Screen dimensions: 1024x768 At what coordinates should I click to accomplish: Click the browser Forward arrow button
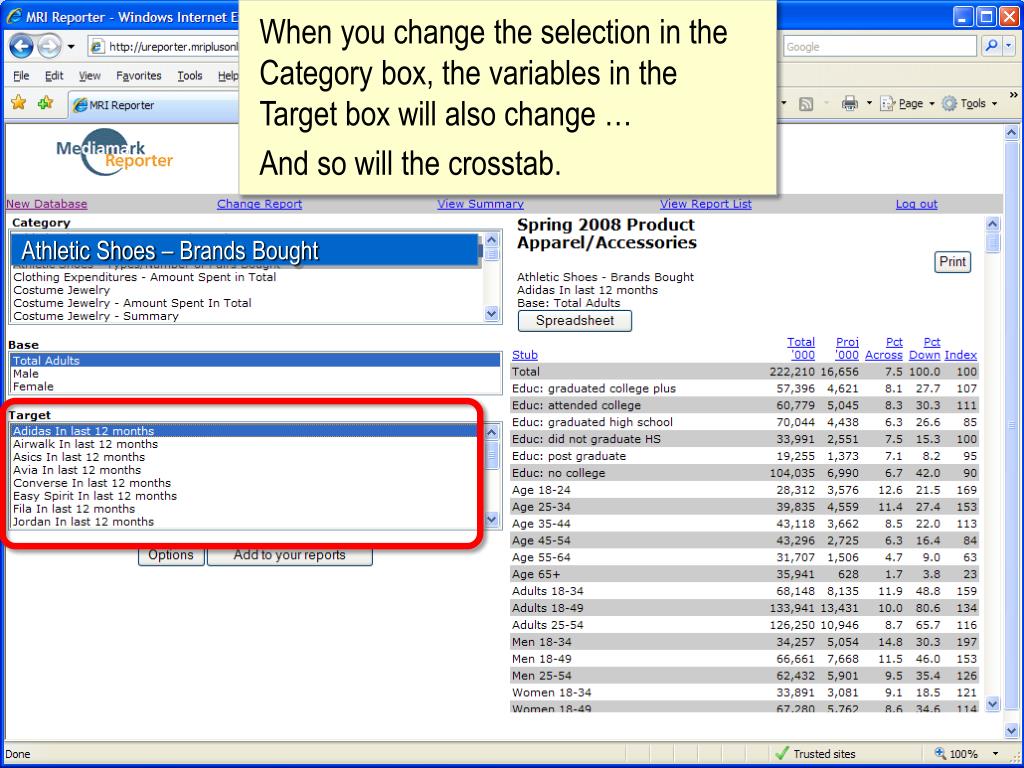(49, 46)
